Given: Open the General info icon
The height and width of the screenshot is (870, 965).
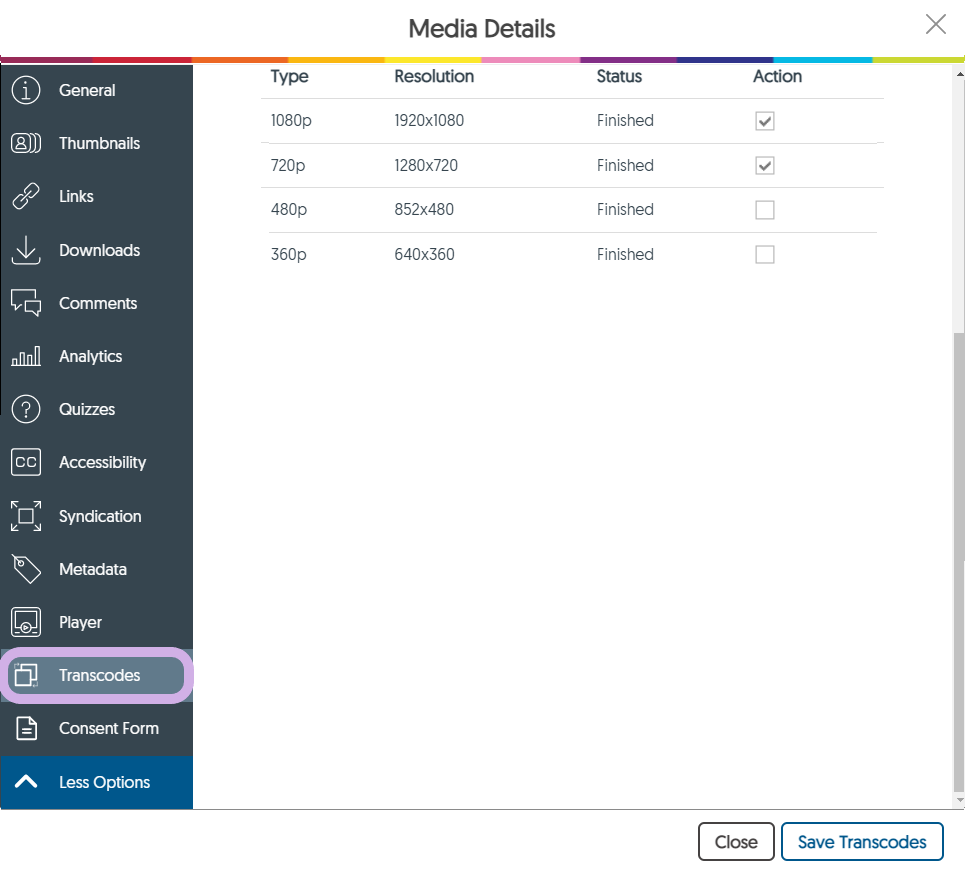Looking at the screenshot, I should pyautogui.click(x=26, y=90).
